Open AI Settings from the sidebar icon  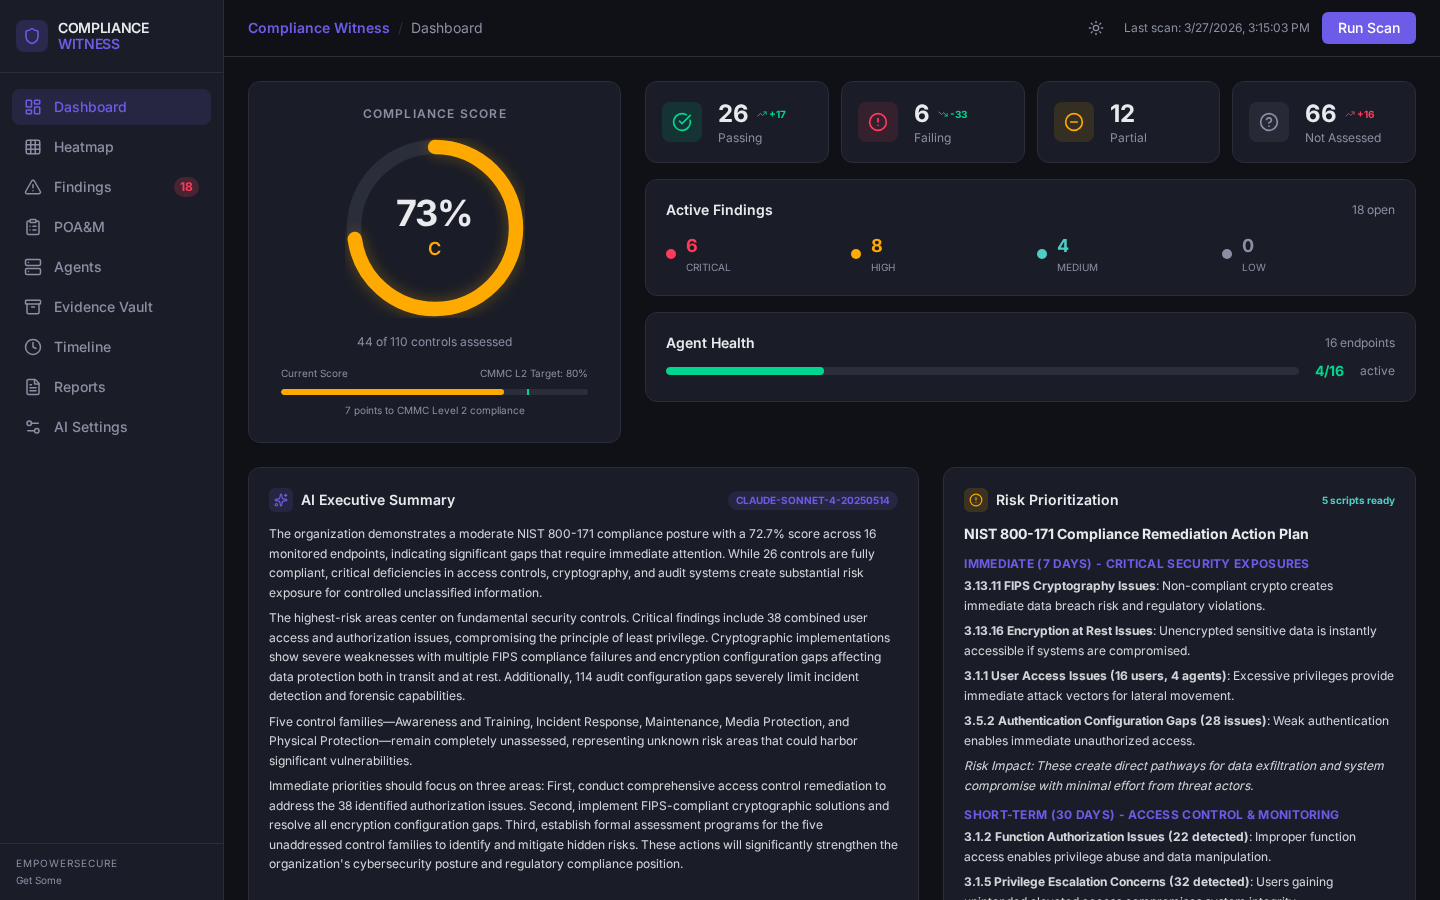tap(34, 427)
